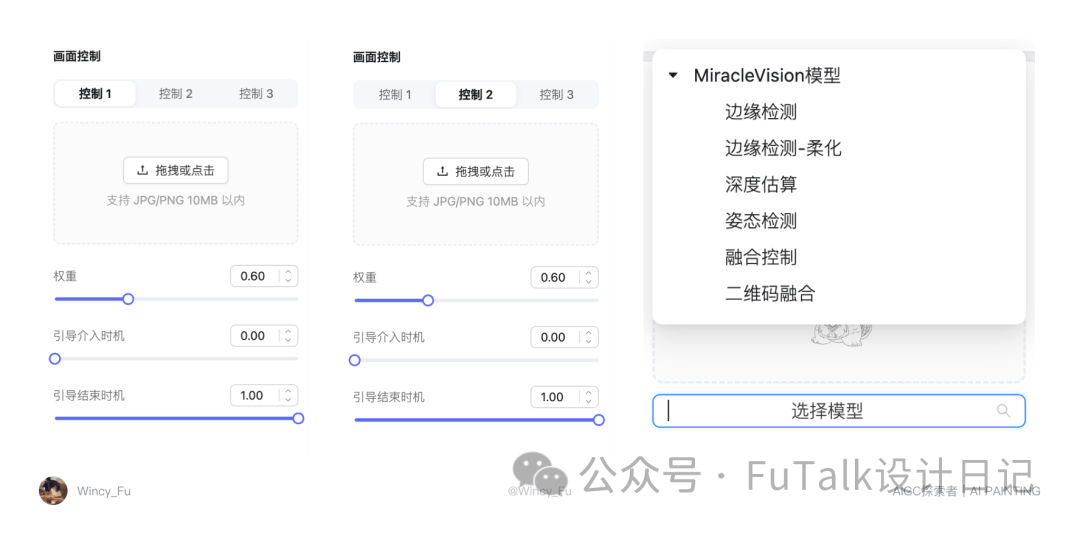
Task: Click the upload icon in the middle panel's upload button
Action: pos(442,171)
